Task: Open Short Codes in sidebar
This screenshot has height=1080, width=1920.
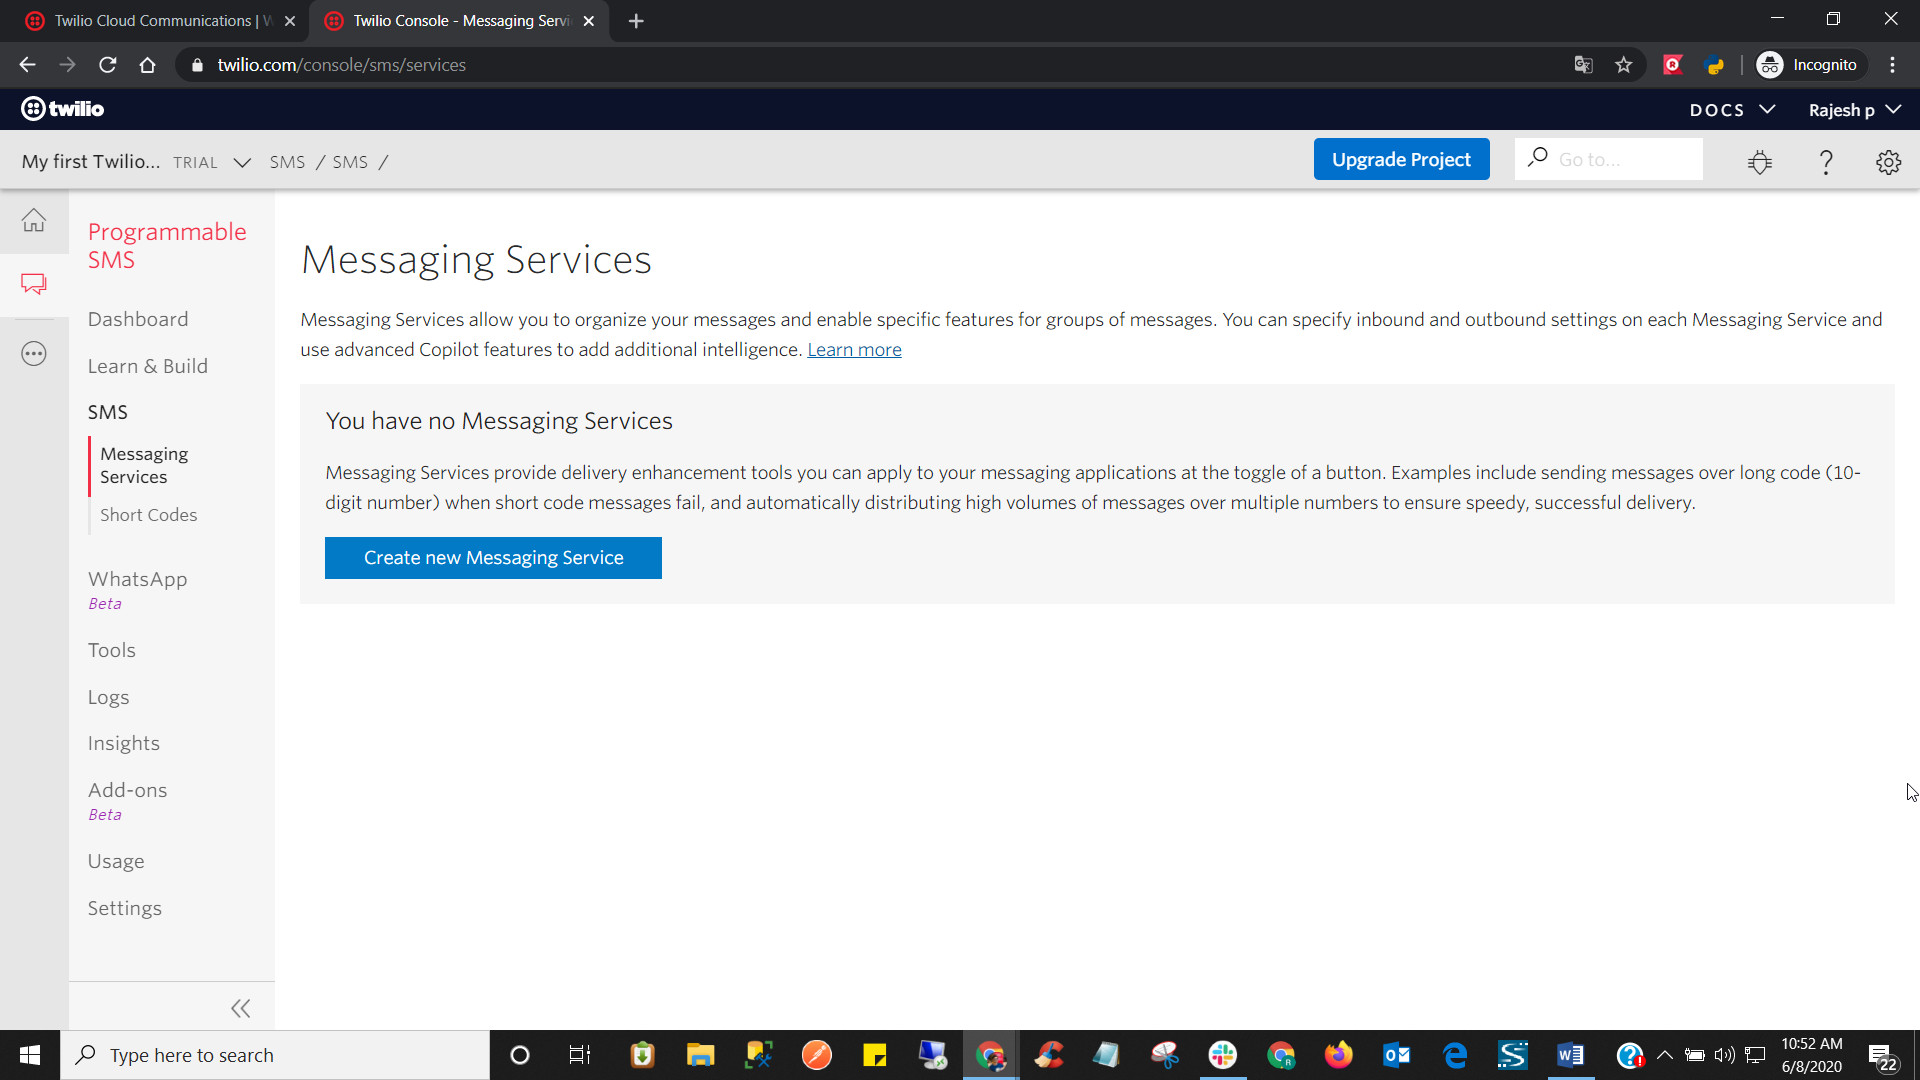Action: pos(148,515)
